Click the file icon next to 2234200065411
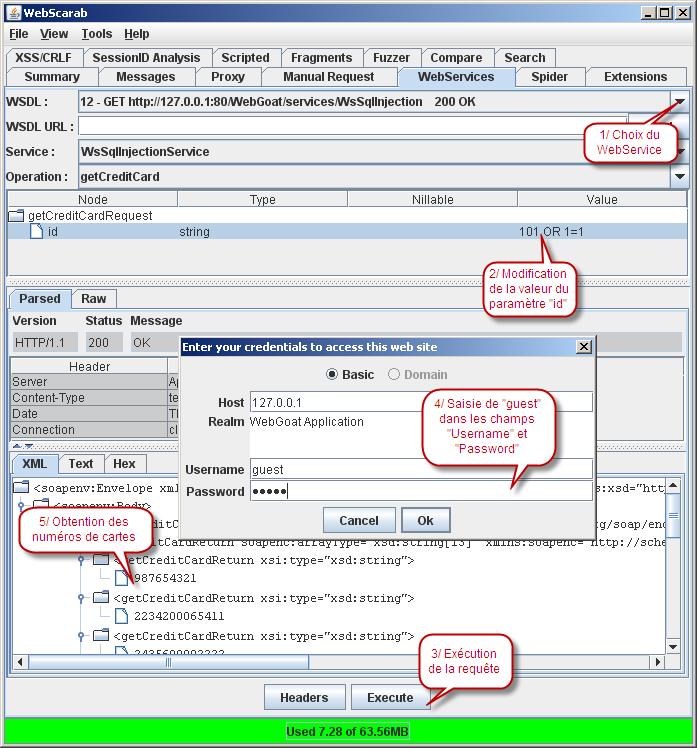This screenshot has width=697, height=748. (x=121, y=616)
